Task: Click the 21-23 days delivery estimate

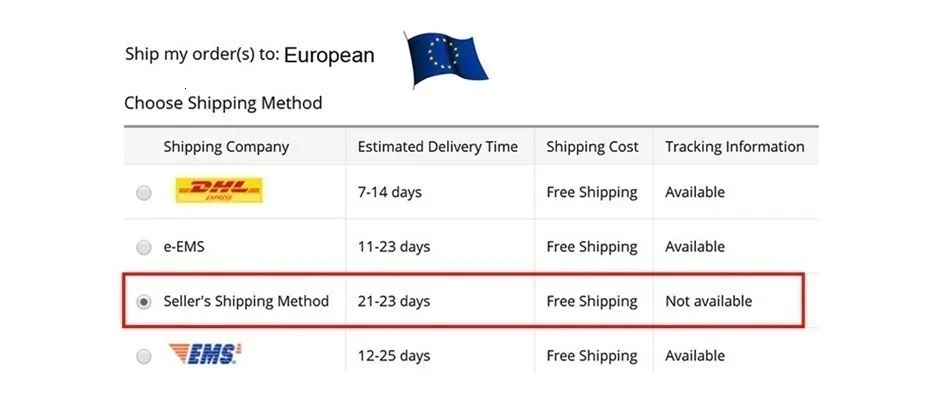Action: (394, 301)
